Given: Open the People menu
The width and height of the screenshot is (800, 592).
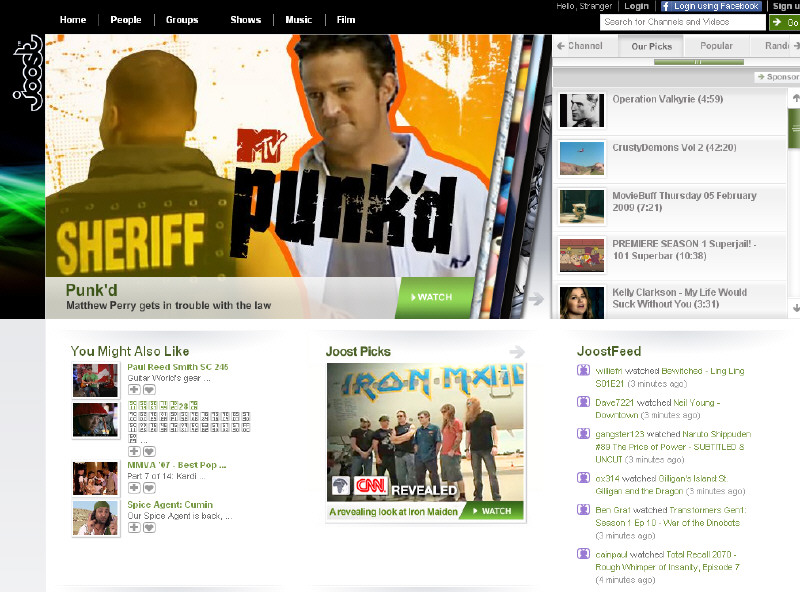Looking at the screenshot, I should (126, 20).
